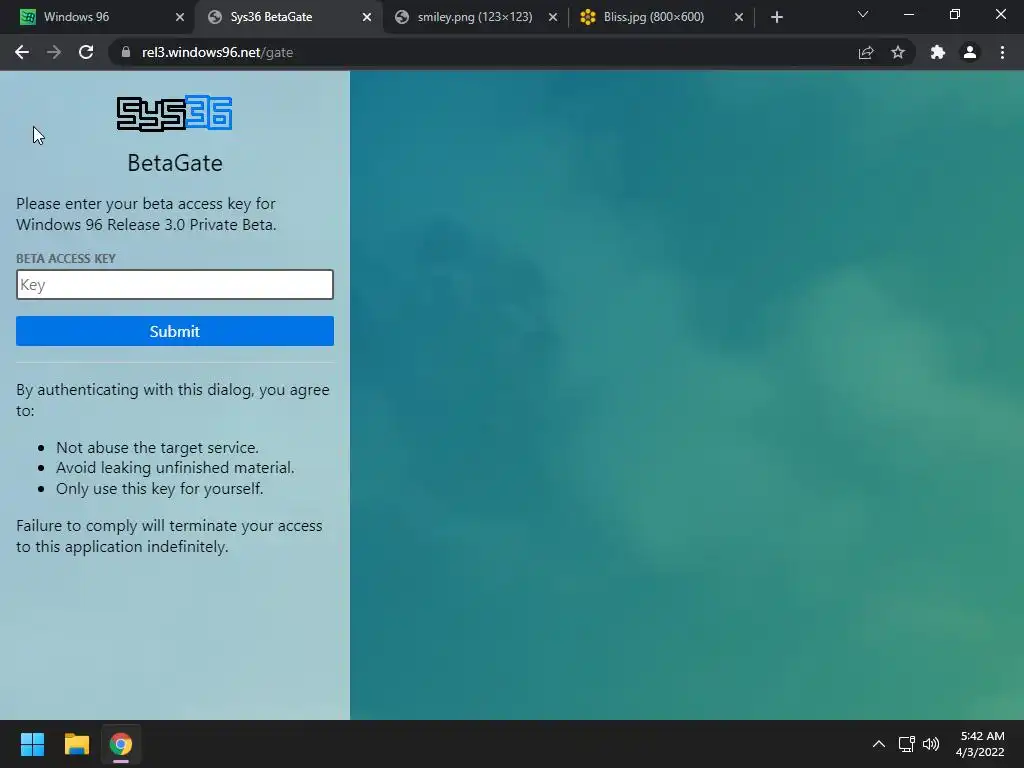Image resolution: width=1024 pixels, height=768 pixels.
Task: Click 'Avoid leaking unfinished material.' text
Action: [x=175, y=468]
